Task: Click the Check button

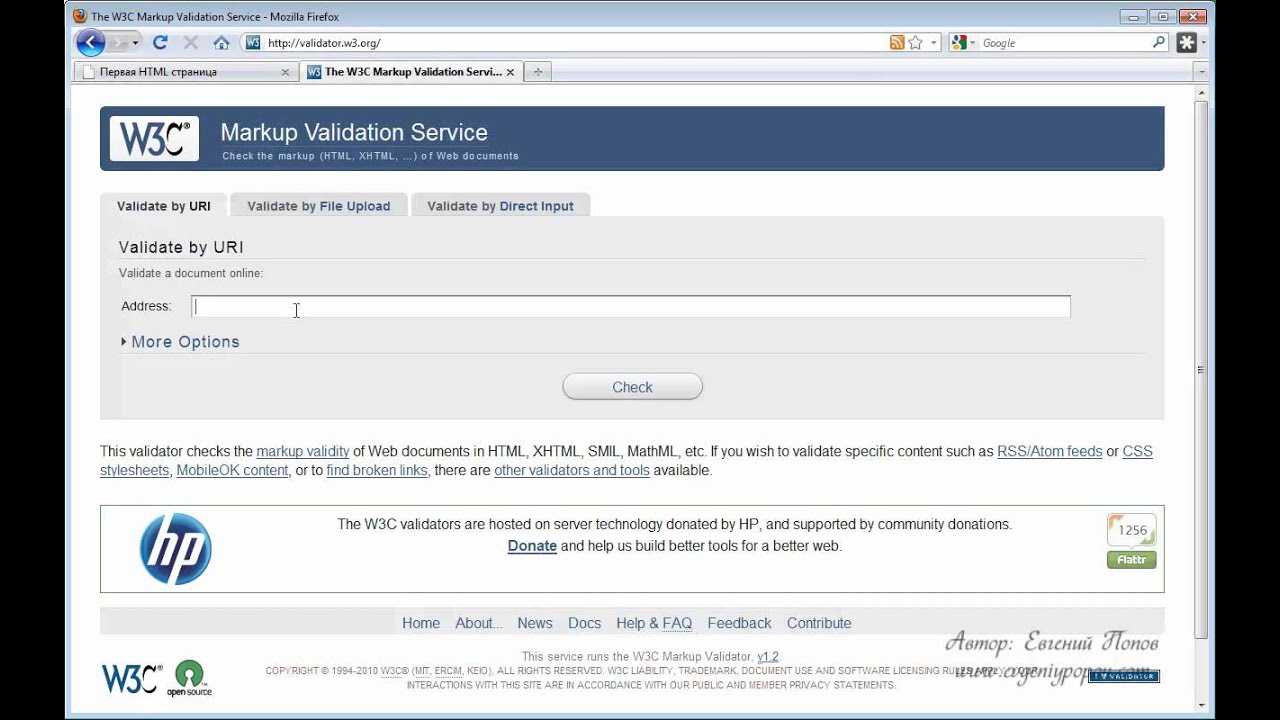Action: point(632,387)
